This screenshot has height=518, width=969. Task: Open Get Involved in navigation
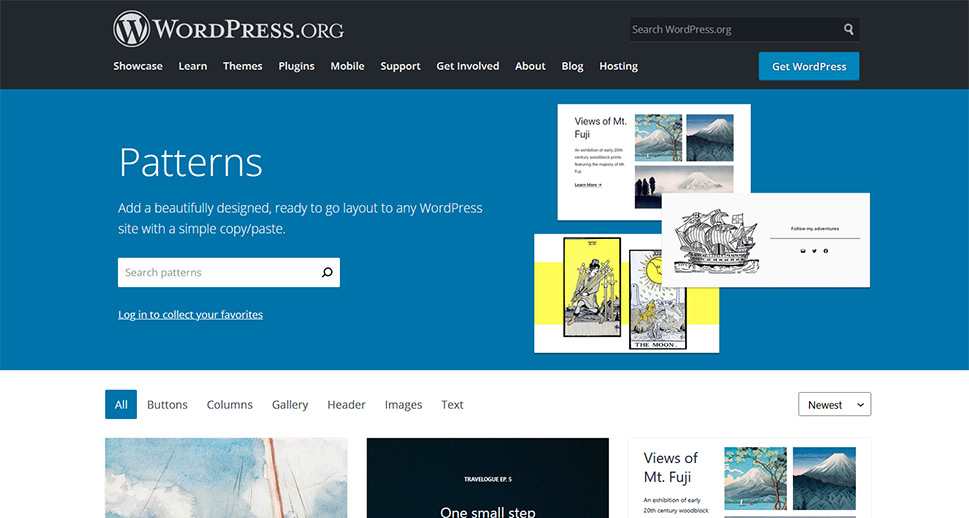pyautogui.click(x=468, y=66)
